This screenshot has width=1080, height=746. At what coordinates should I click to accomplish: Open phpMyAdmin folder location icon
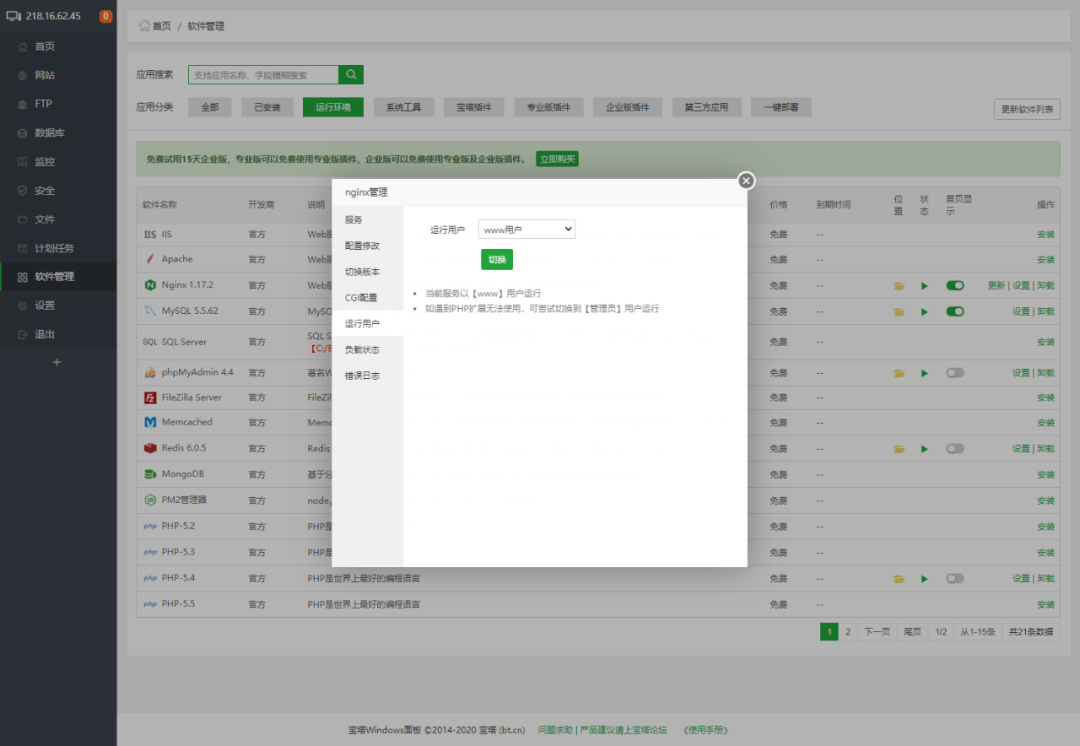tap(899, 373)
